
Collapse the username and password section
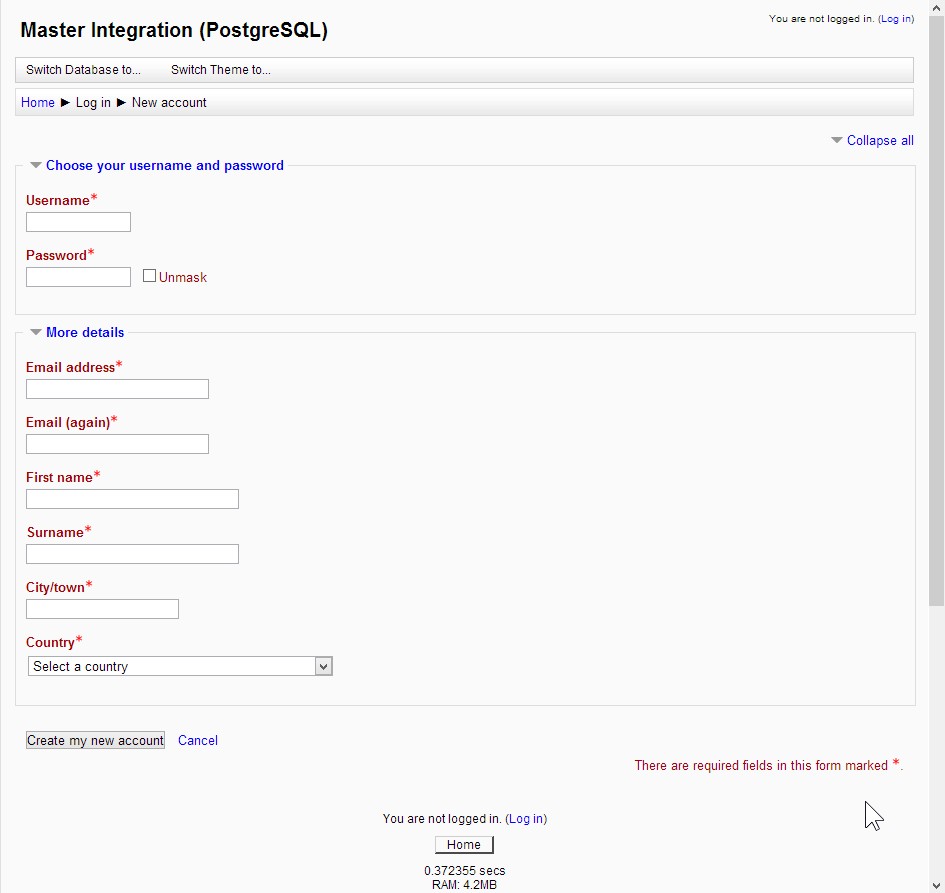[x=165, y=166]
